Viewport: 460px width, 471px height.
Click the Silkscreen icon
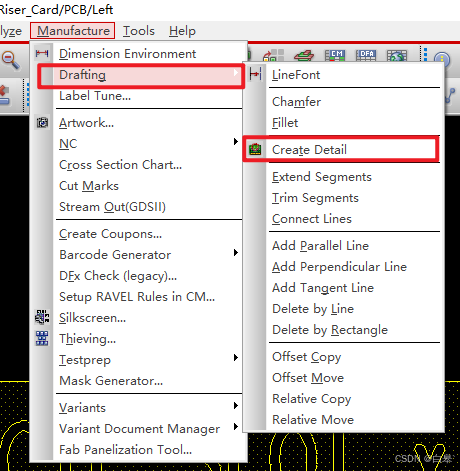click(x=42, y=317)
